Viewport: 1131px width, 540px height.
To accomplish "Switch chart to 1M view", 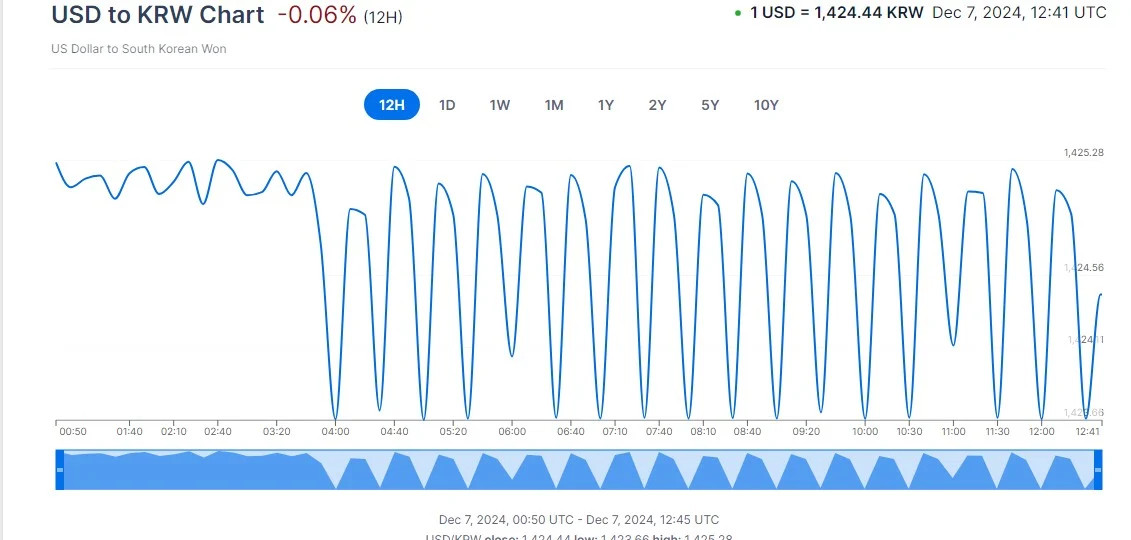I will 554,105.
